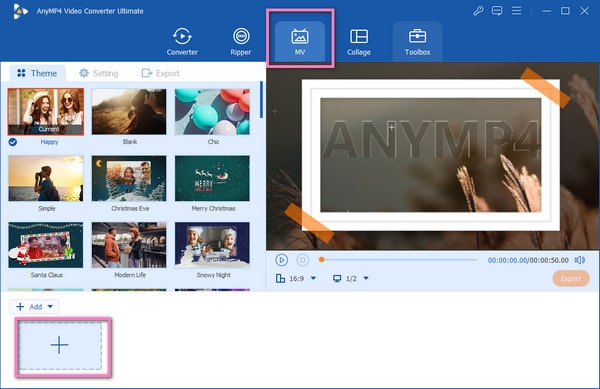Open the Converter module
Screen dimensions: 600x389
click(182, 41)
